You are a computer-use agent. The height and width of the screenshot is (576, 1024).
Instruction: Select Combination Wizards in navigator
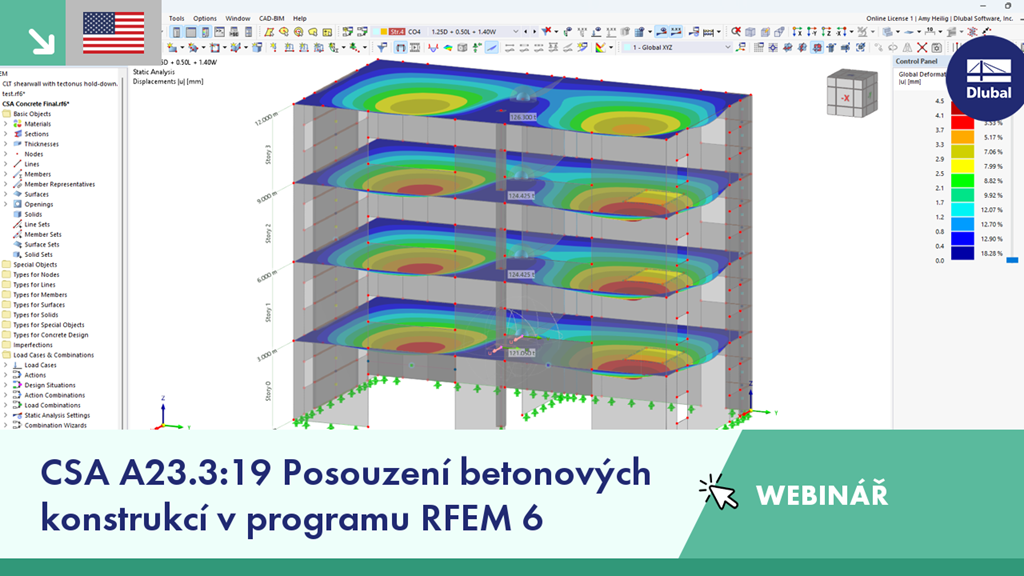56,425
